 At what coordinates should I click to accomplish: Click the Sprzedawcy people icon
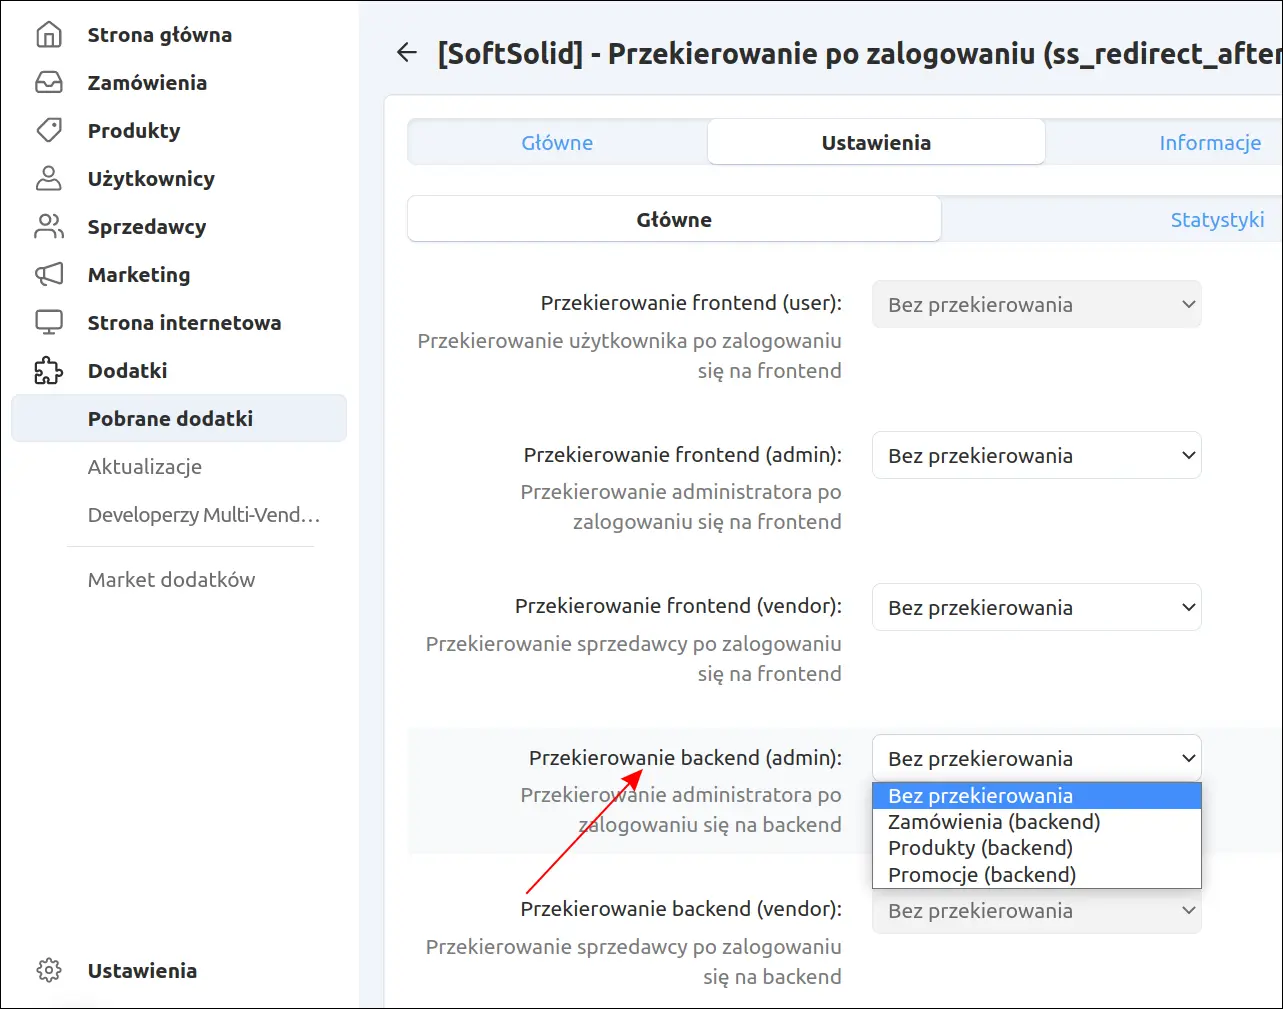[48, 227]
